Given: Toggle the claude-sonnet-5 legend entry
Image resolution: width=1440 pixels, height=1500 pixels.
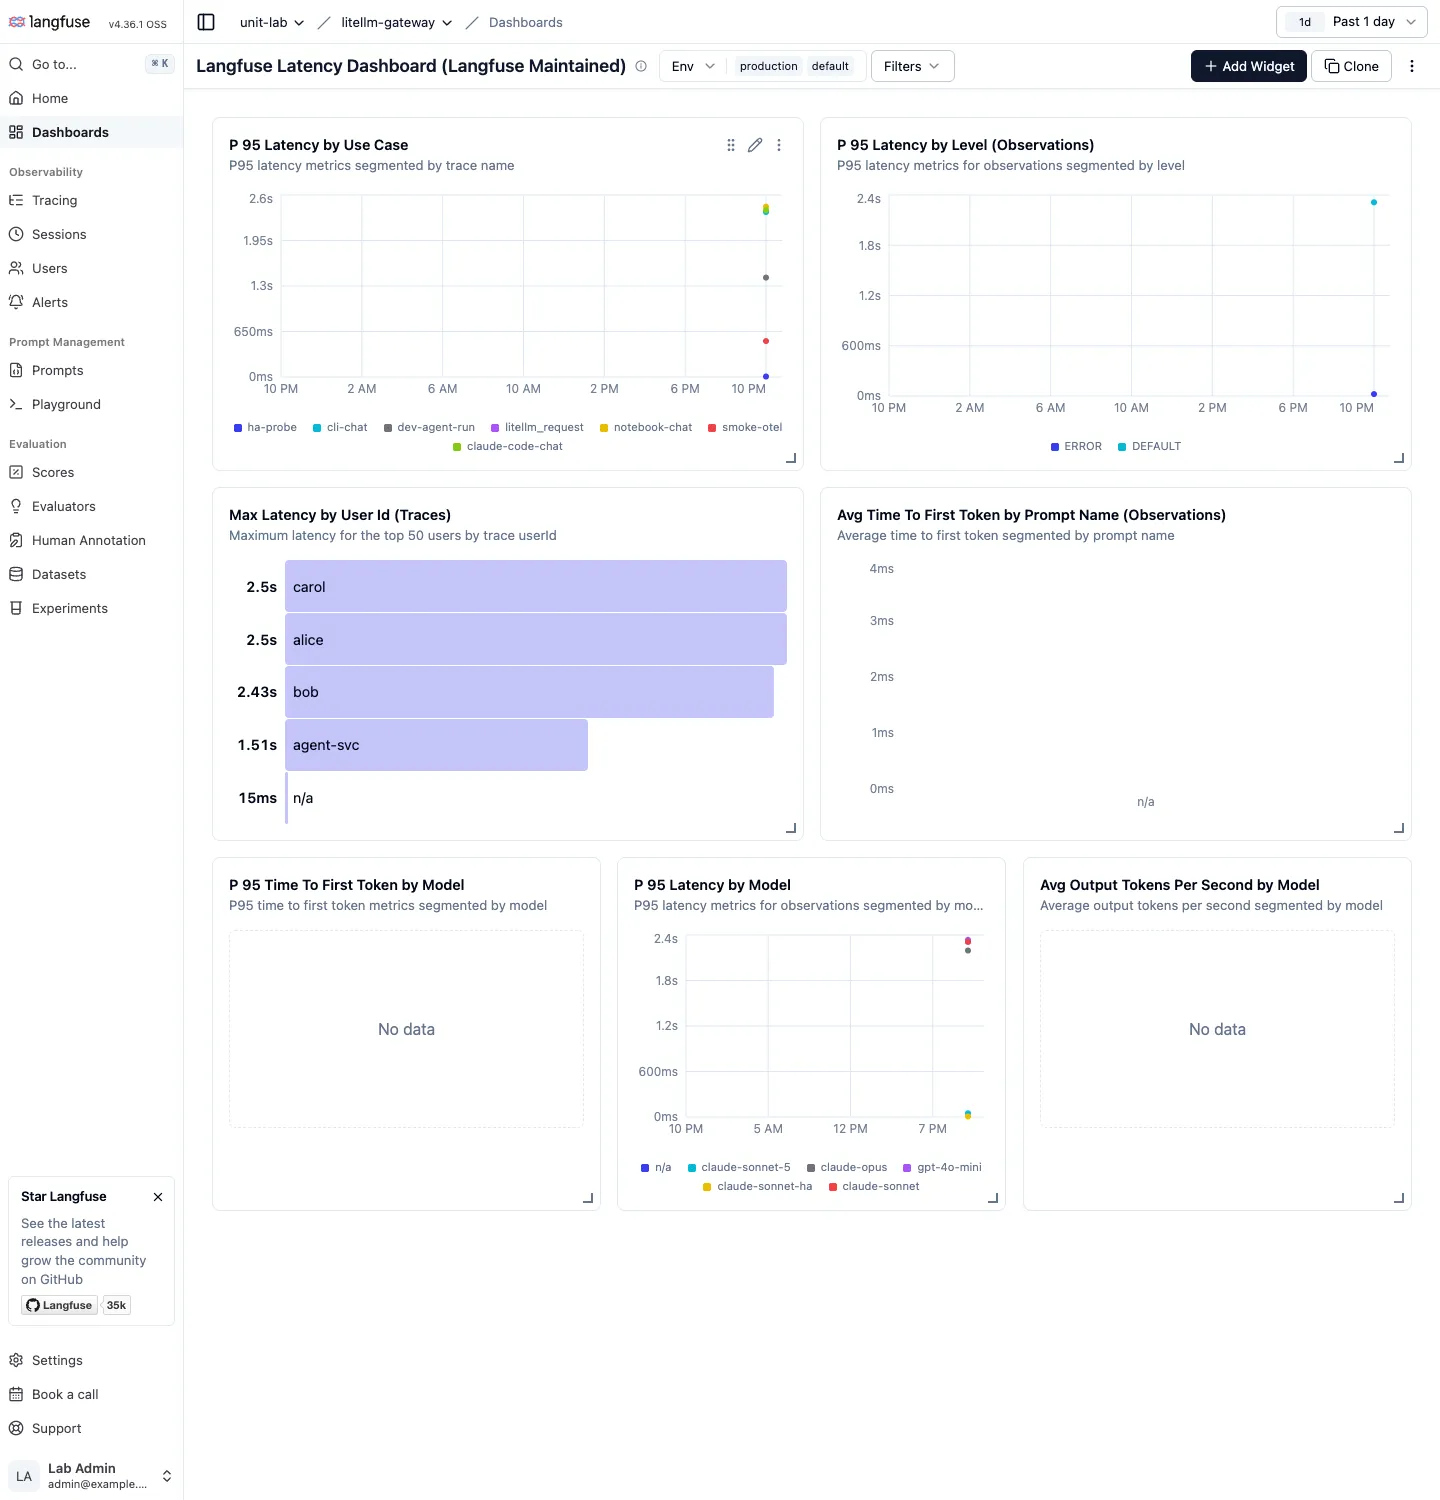Looking at the screenshot, I should click(x=739, y=1167).
